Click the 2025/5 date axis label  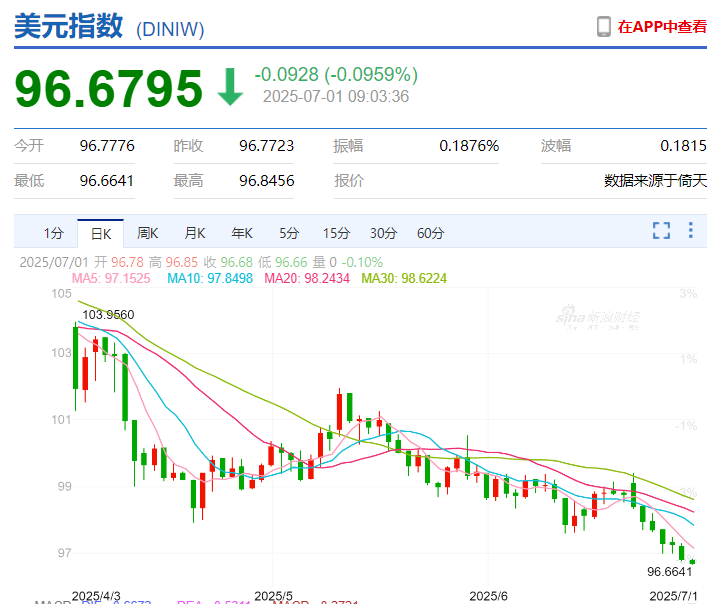(x=274, y=596)
